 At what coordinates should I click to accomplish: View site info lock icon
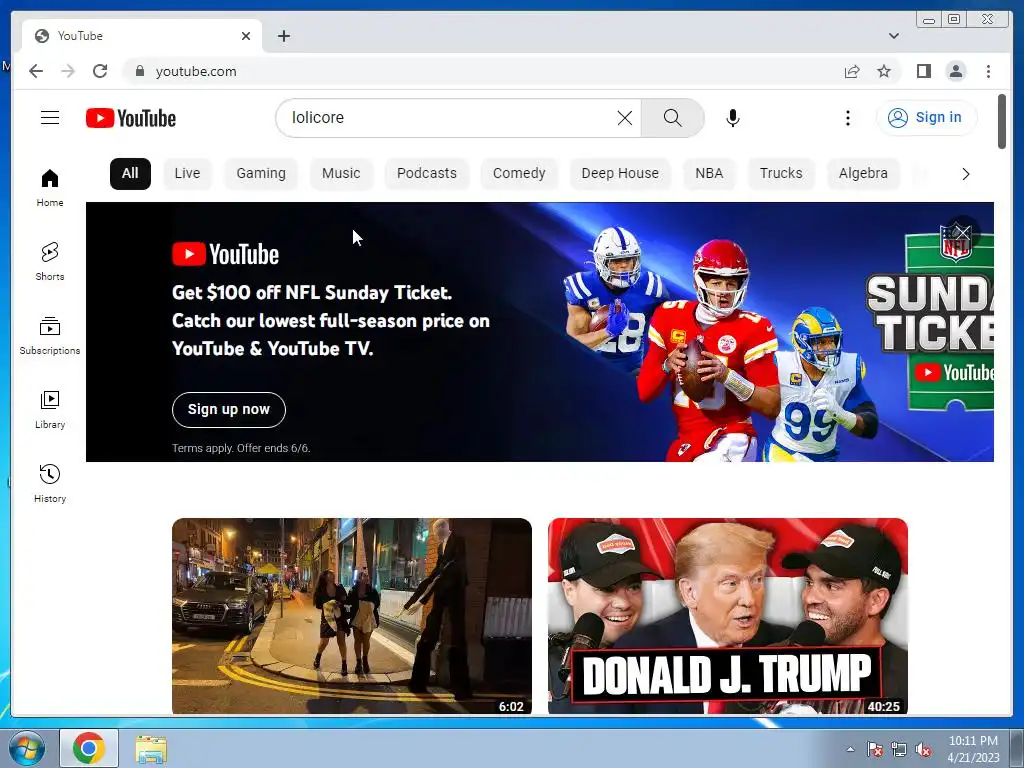pyautogui.click(x=139, y=71)
